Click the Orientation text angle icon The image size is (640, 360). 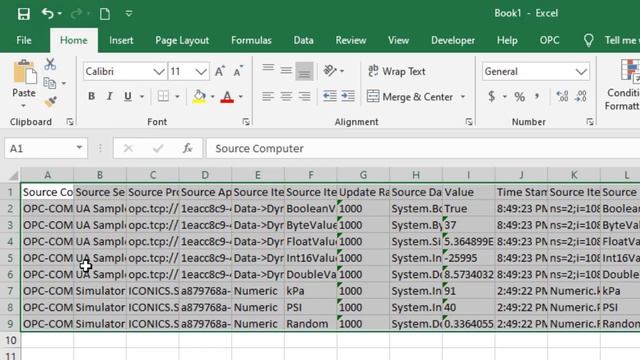click(x=330, y=71)
